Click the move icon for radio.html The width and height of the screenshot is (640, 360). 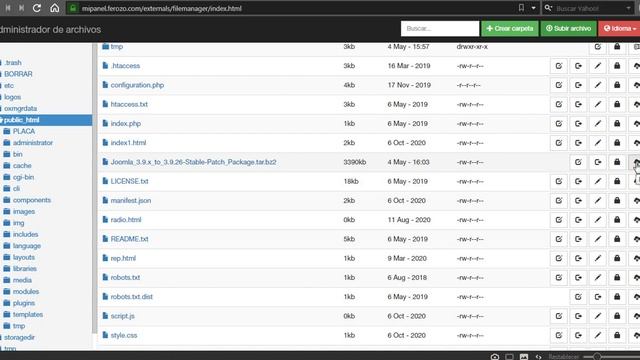578,220
